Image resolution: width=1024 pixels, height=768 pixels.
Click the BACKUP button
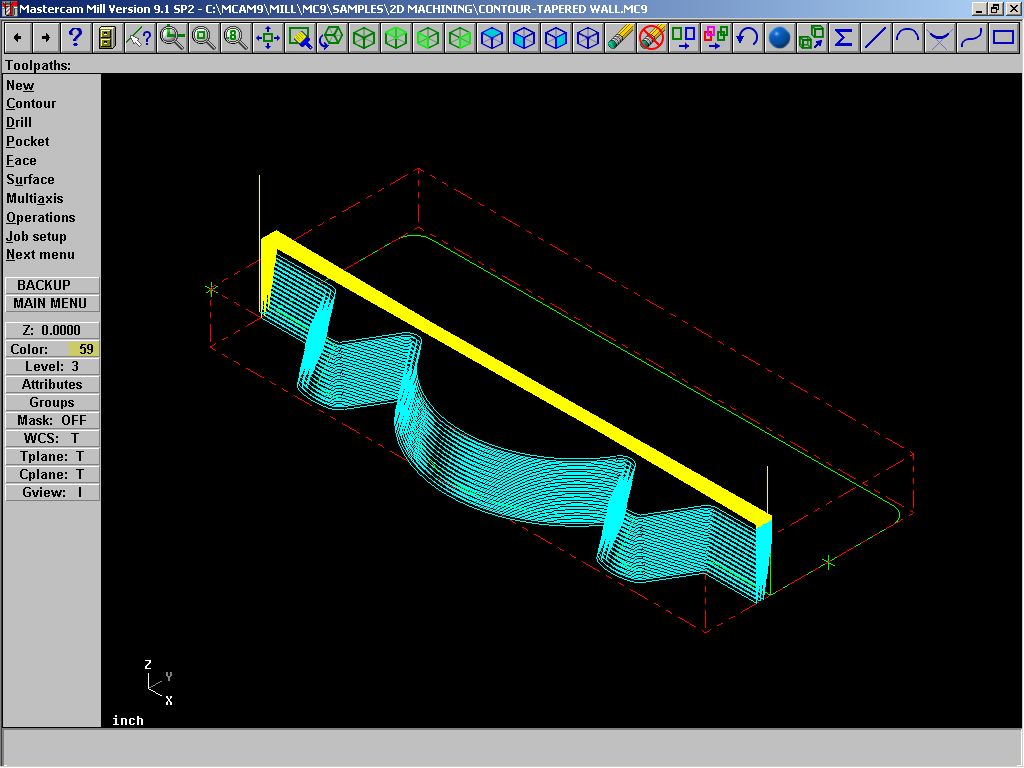pos(52,285)
